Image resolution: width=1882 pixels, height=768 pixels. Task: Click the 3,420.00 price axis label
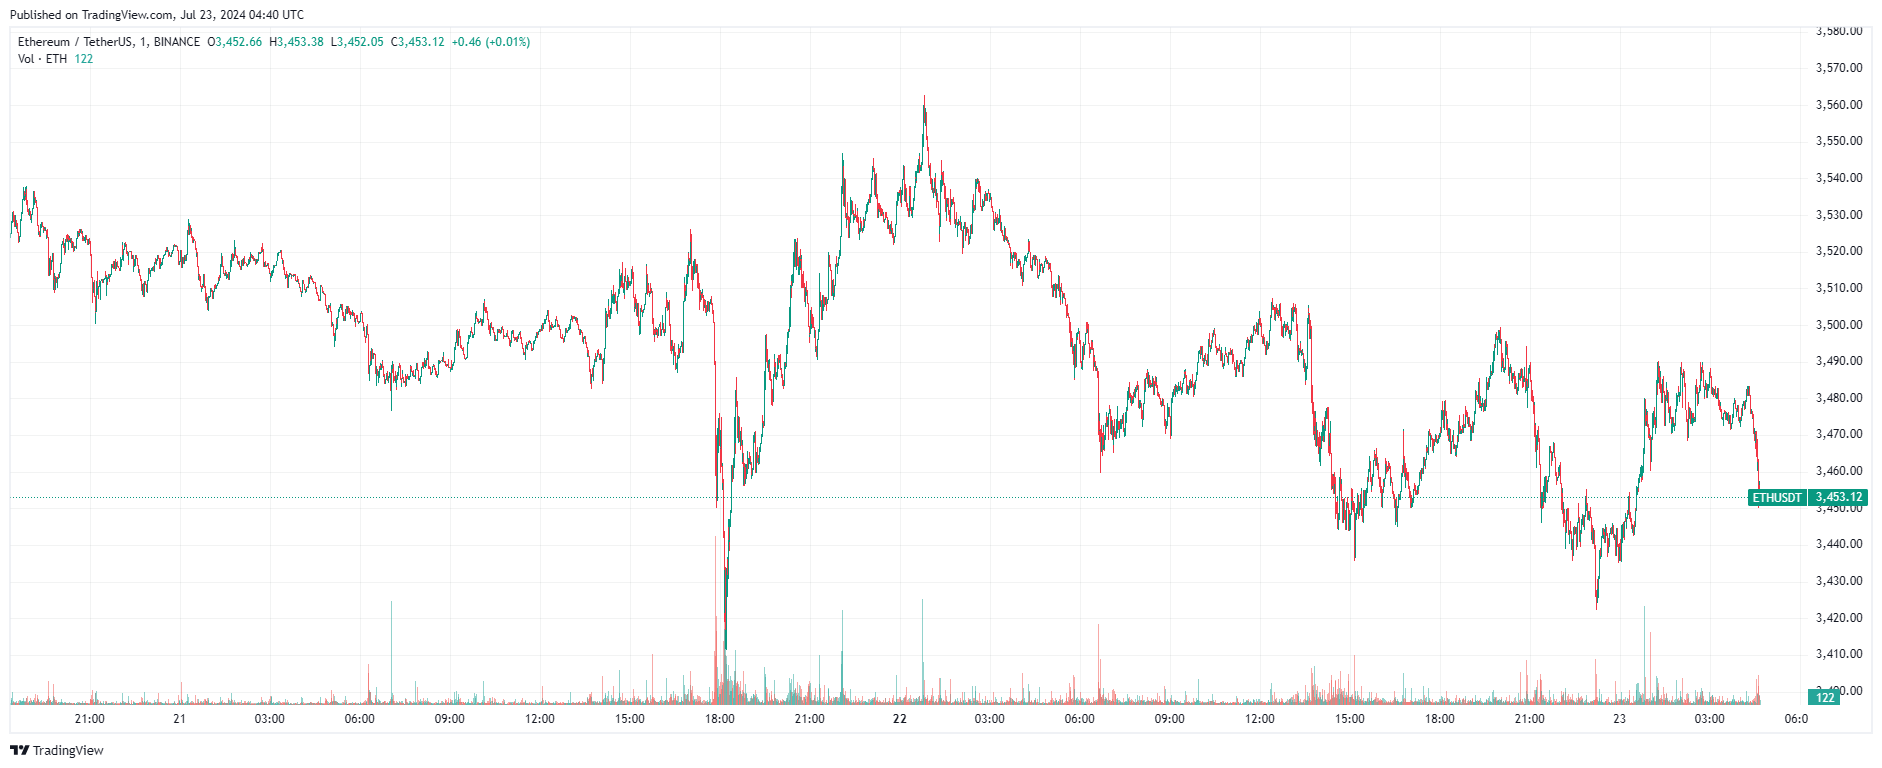pyautogui.click(x=1839, y=618)
